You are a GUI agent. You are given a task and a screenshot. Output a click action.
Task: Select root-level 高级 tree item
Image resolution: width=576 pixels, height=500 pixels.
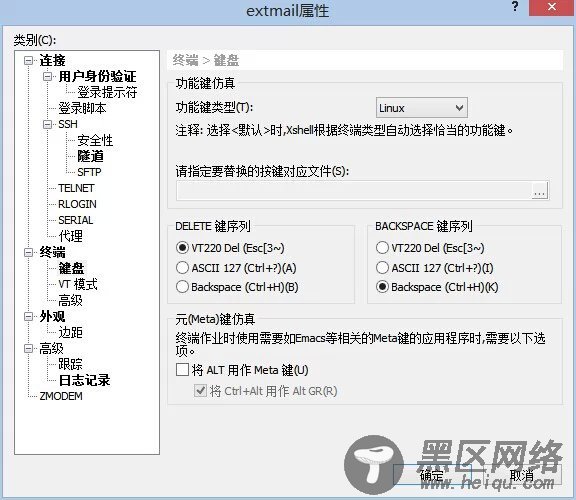(x=51, y=348)
